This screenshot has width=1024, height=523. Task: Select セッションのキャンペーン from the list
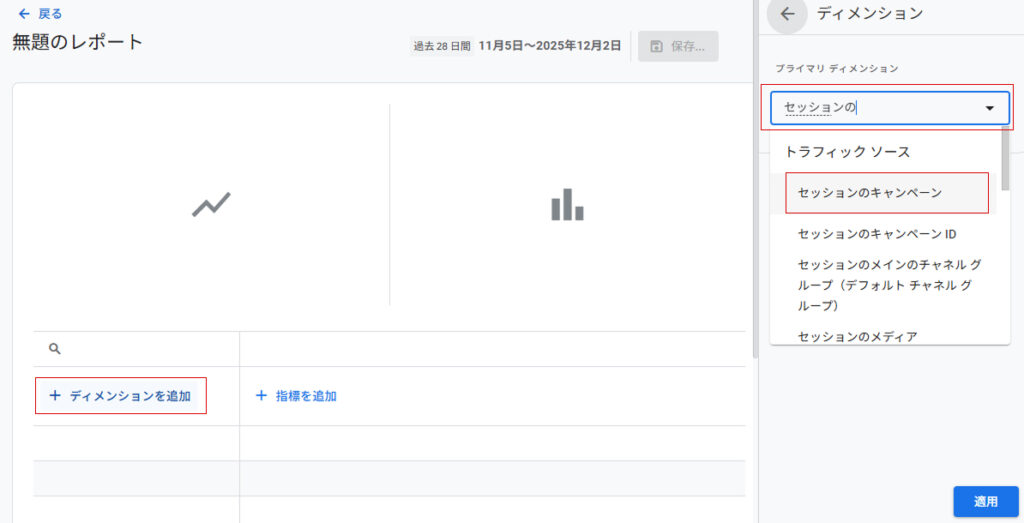pyautogui.click(x=870, y=192)
